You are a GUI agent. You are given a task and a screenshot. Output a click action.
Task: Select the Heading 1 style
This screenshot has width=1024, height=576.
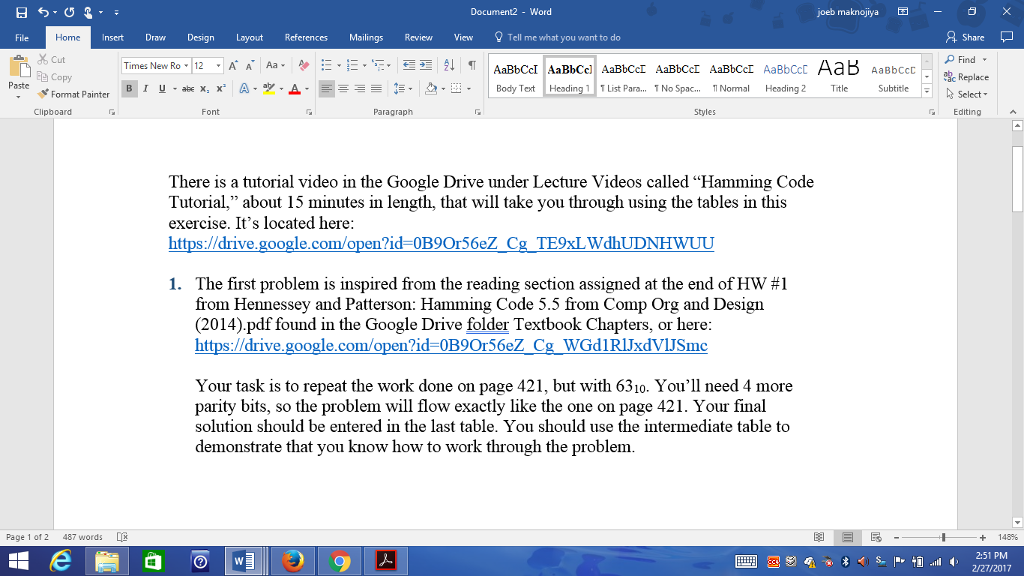coord(568,74)
